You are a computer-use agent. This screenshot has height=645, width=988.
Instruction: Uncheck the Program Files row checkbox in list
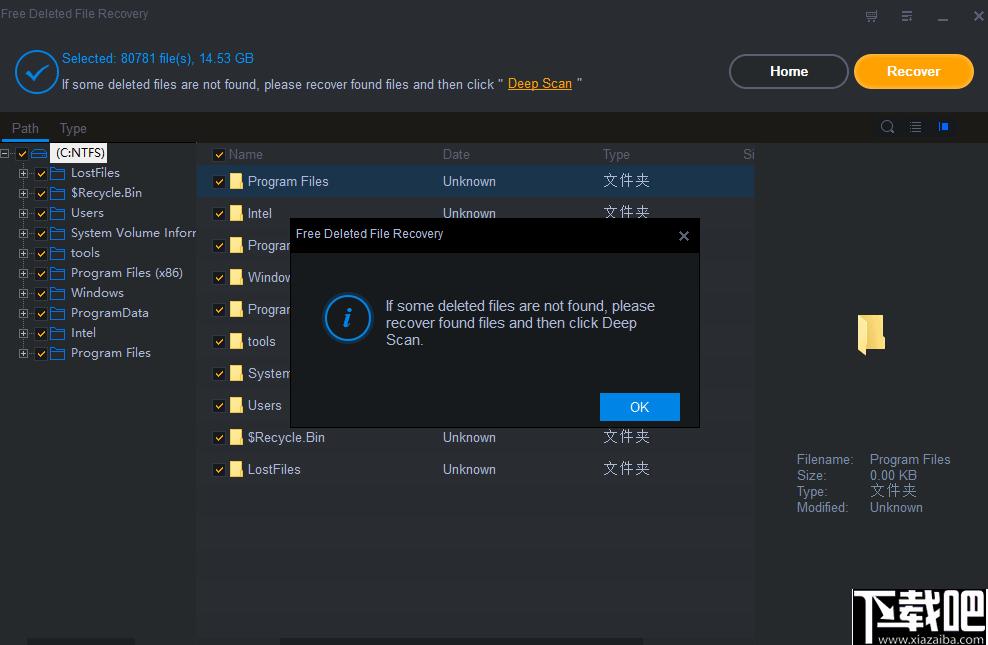219,182
